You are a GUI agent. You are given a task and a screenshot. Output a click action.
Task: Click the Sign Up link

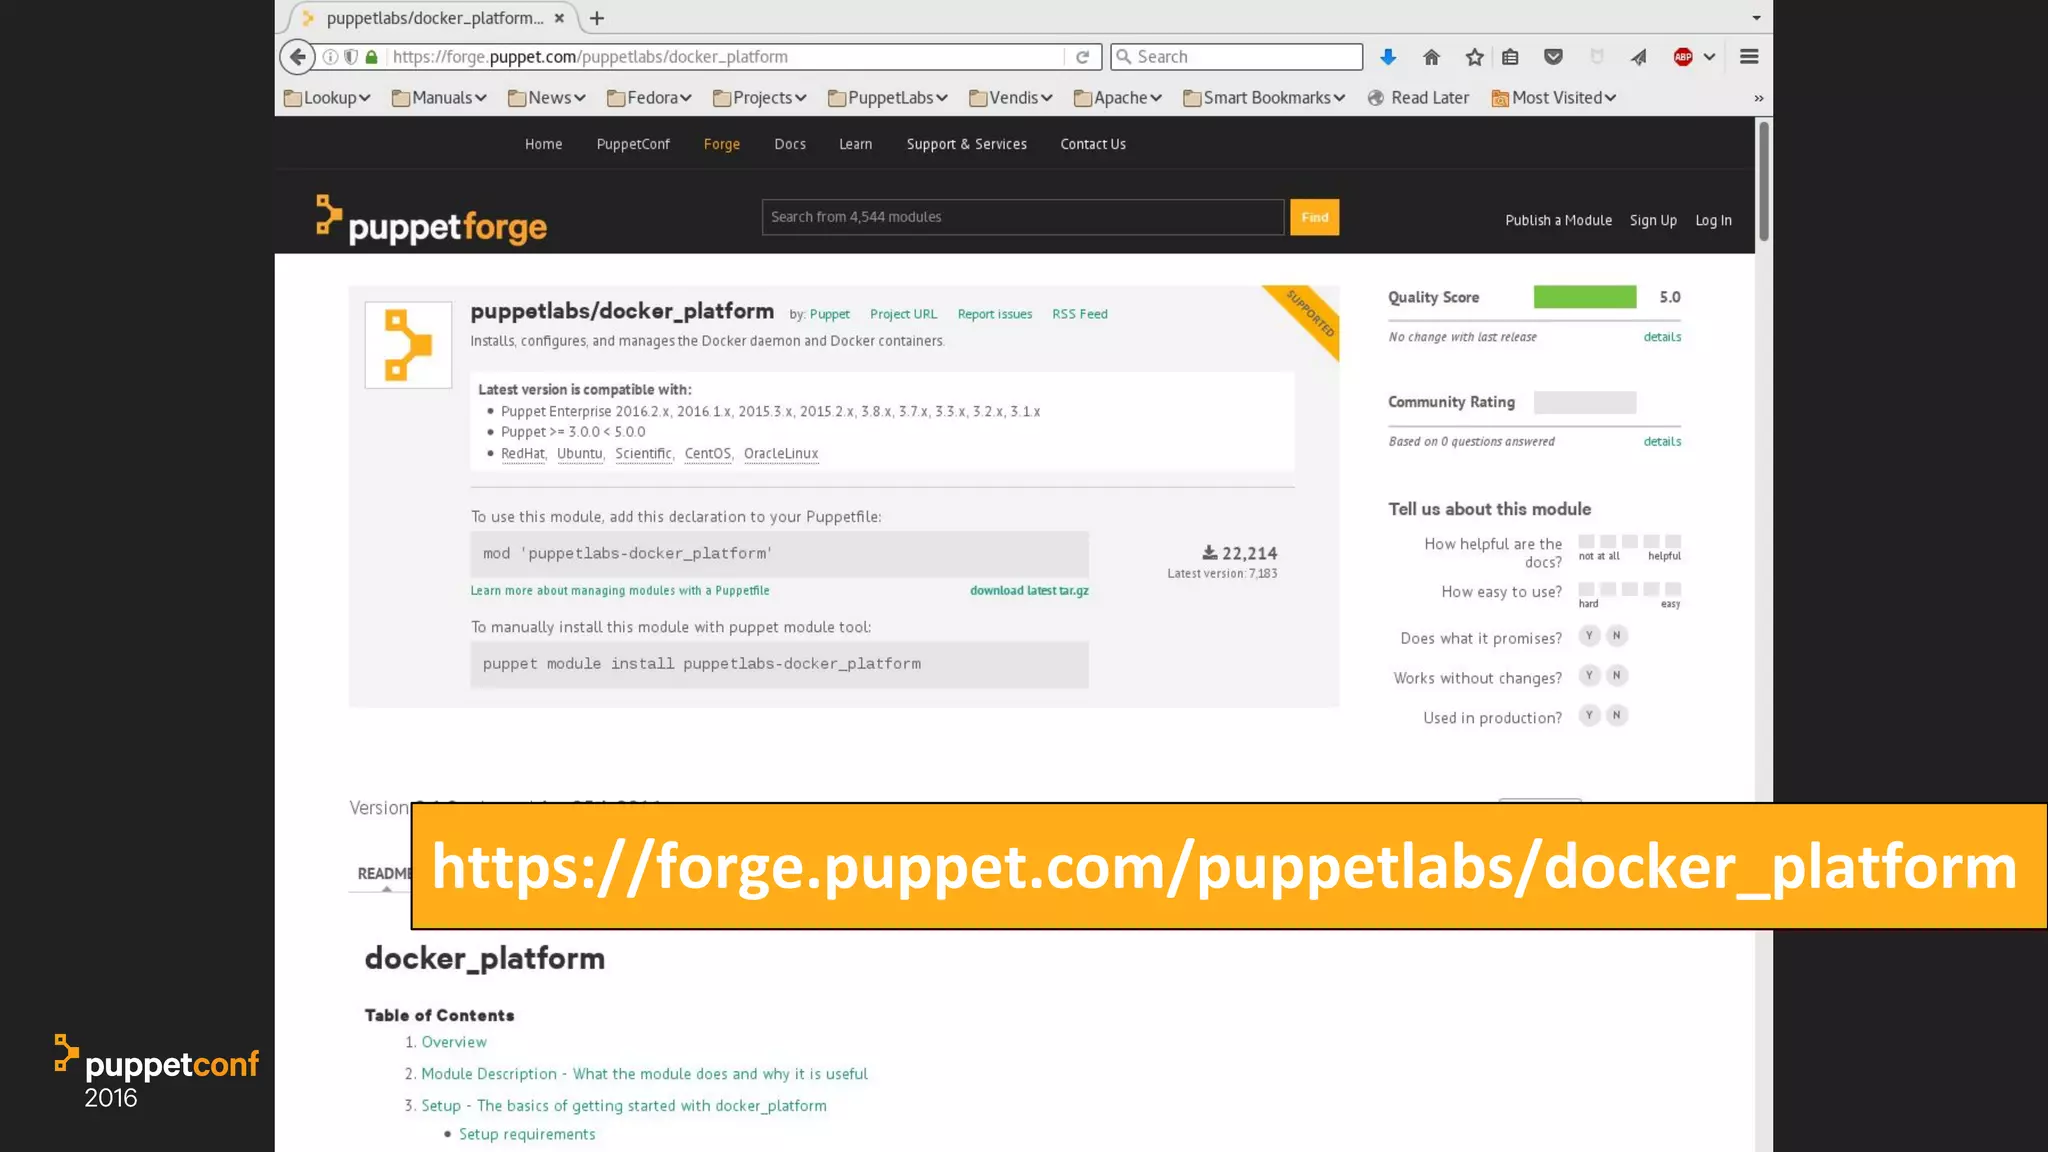[1653, 220]
